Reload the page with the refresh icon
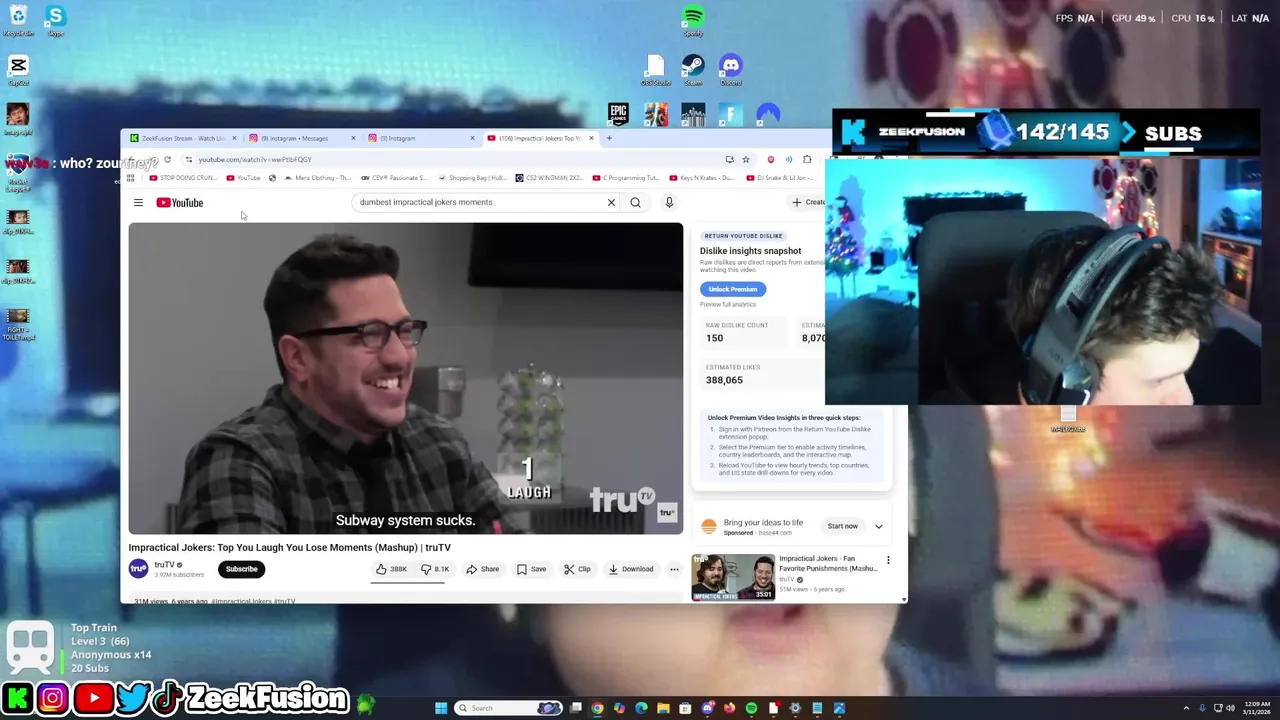Screen dimensions: 1280x720 pos(167,159)
